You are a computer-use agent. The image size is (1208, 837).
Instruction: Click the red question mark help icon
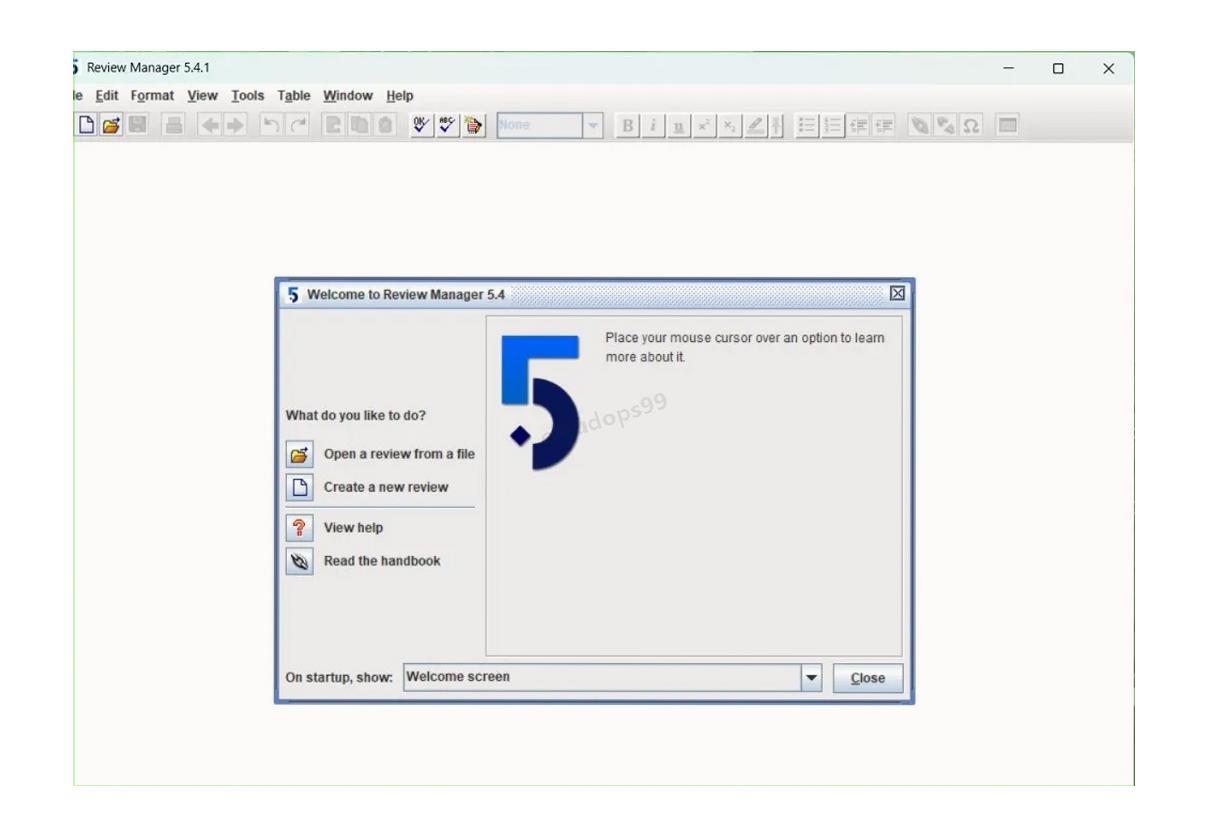(299, 528)
